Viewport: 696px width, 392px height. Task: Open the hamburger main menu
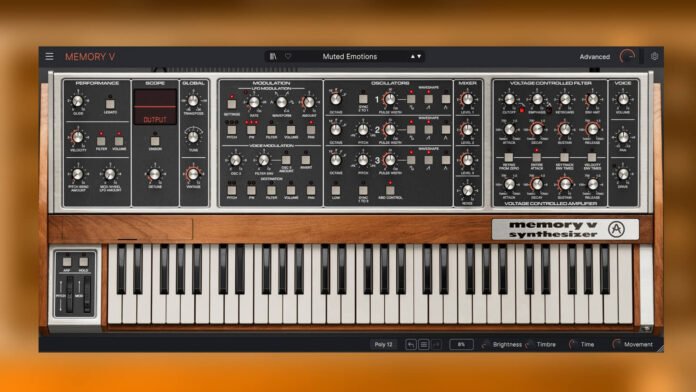click(x=49, y=56)
